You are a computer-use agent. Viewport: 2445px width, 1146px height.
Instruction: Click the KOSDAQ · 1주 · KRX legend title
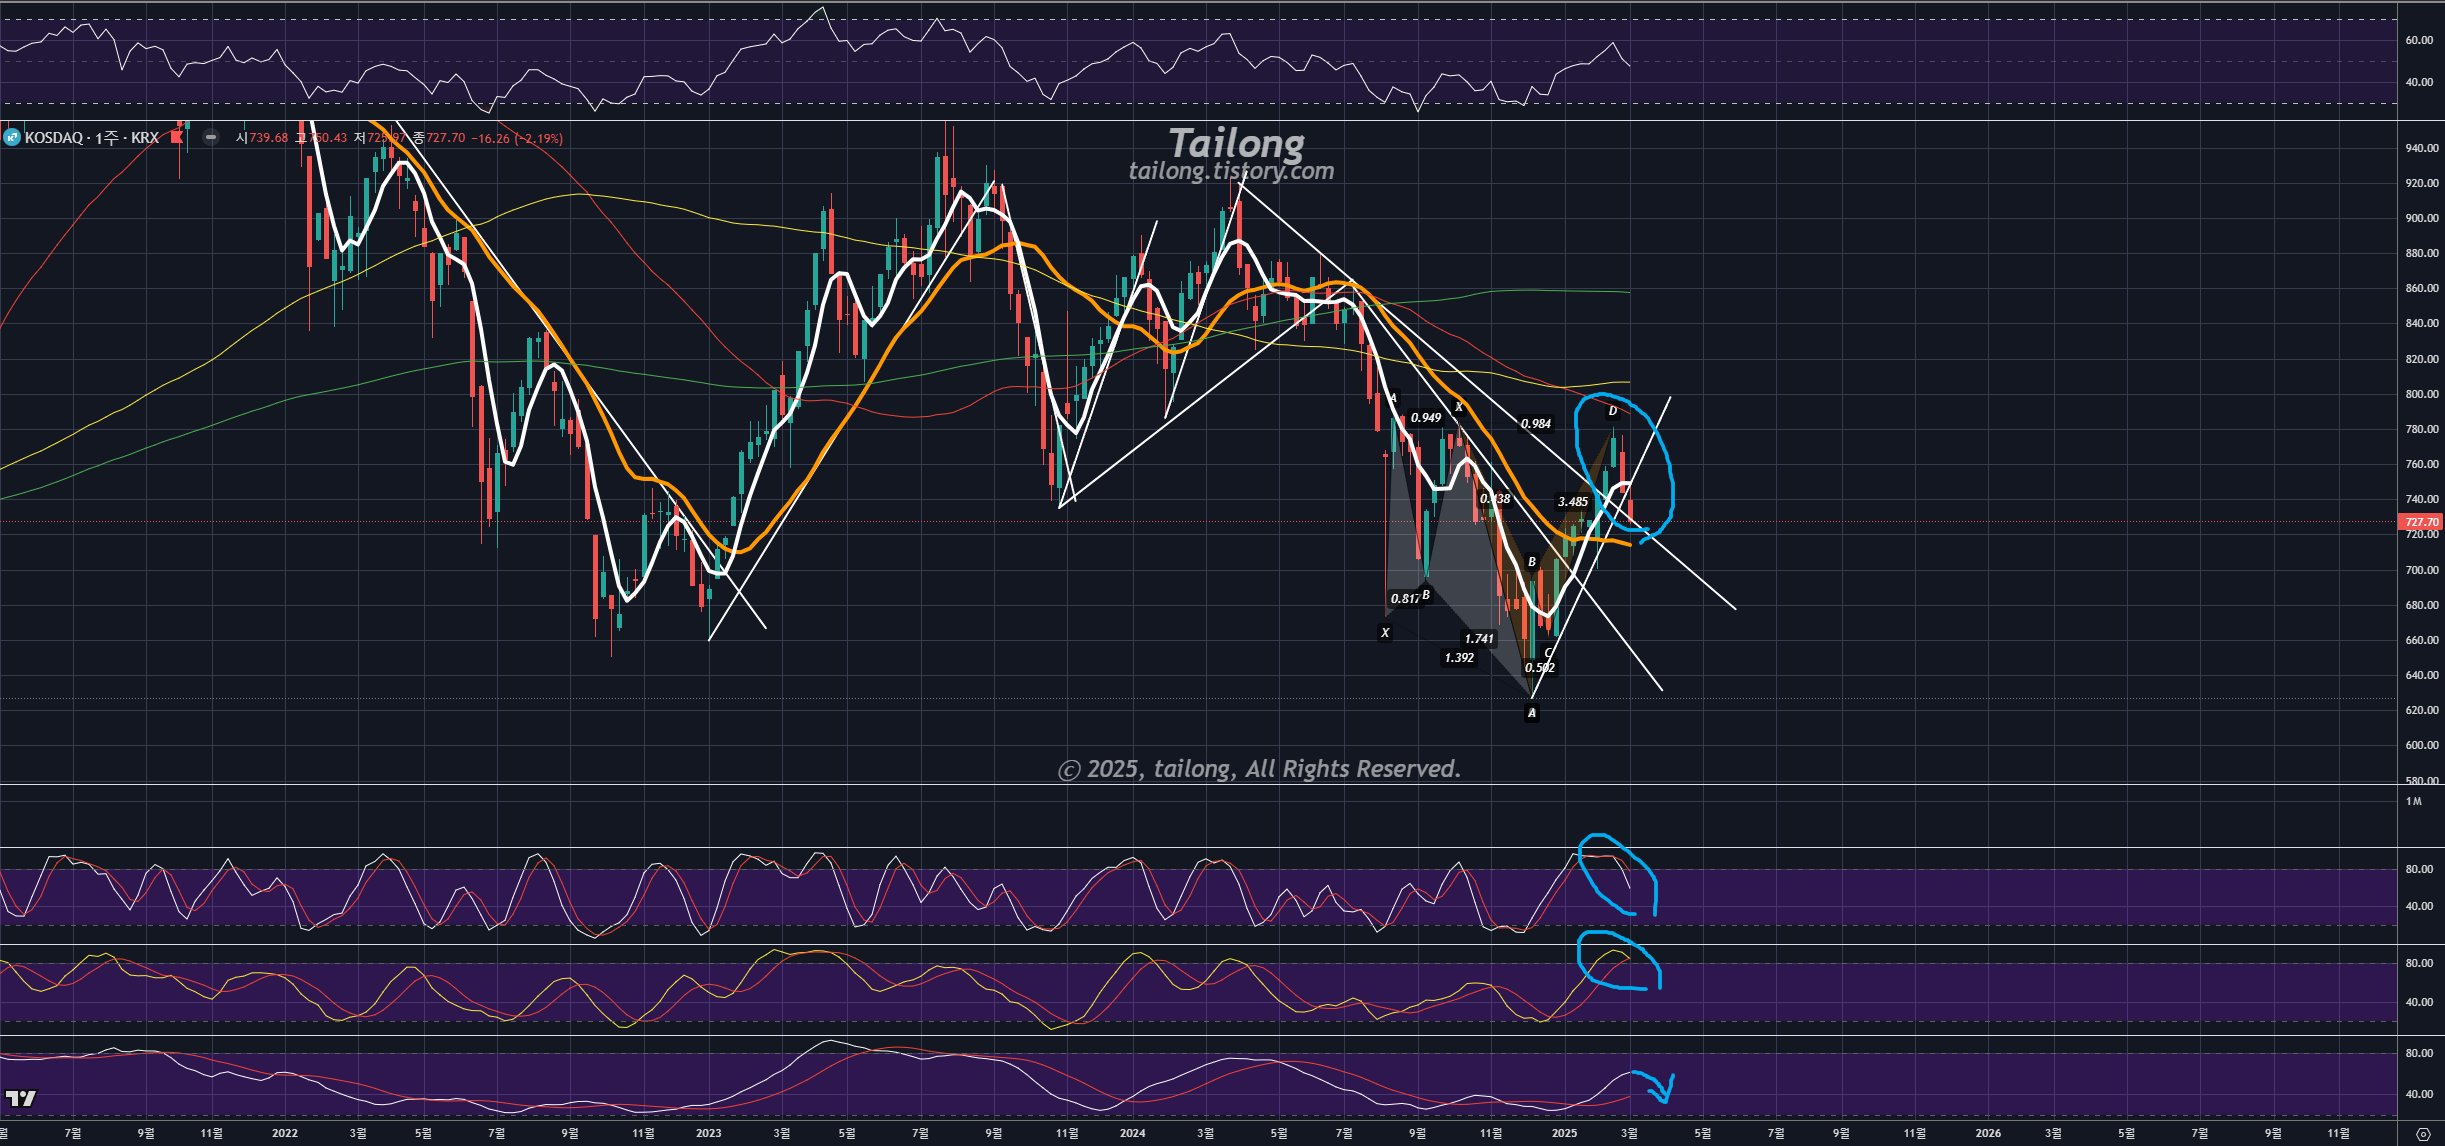92,138
